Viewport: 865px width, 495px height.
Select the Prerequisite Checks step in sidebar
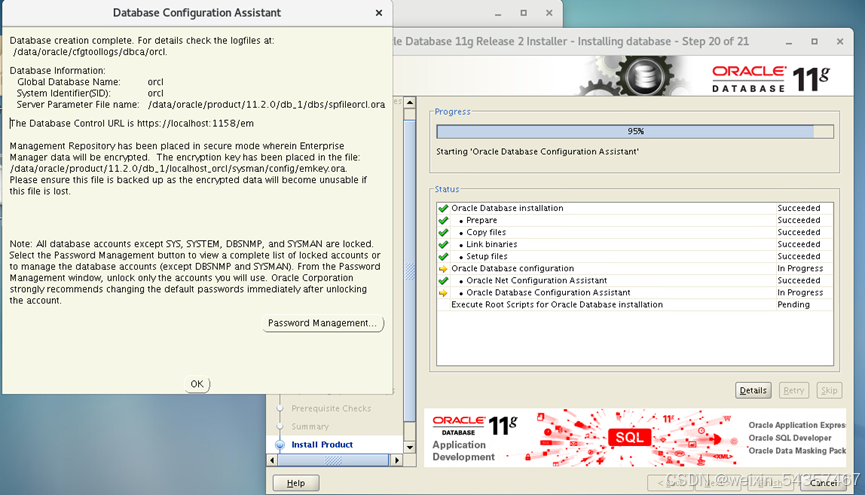[330, 409]
